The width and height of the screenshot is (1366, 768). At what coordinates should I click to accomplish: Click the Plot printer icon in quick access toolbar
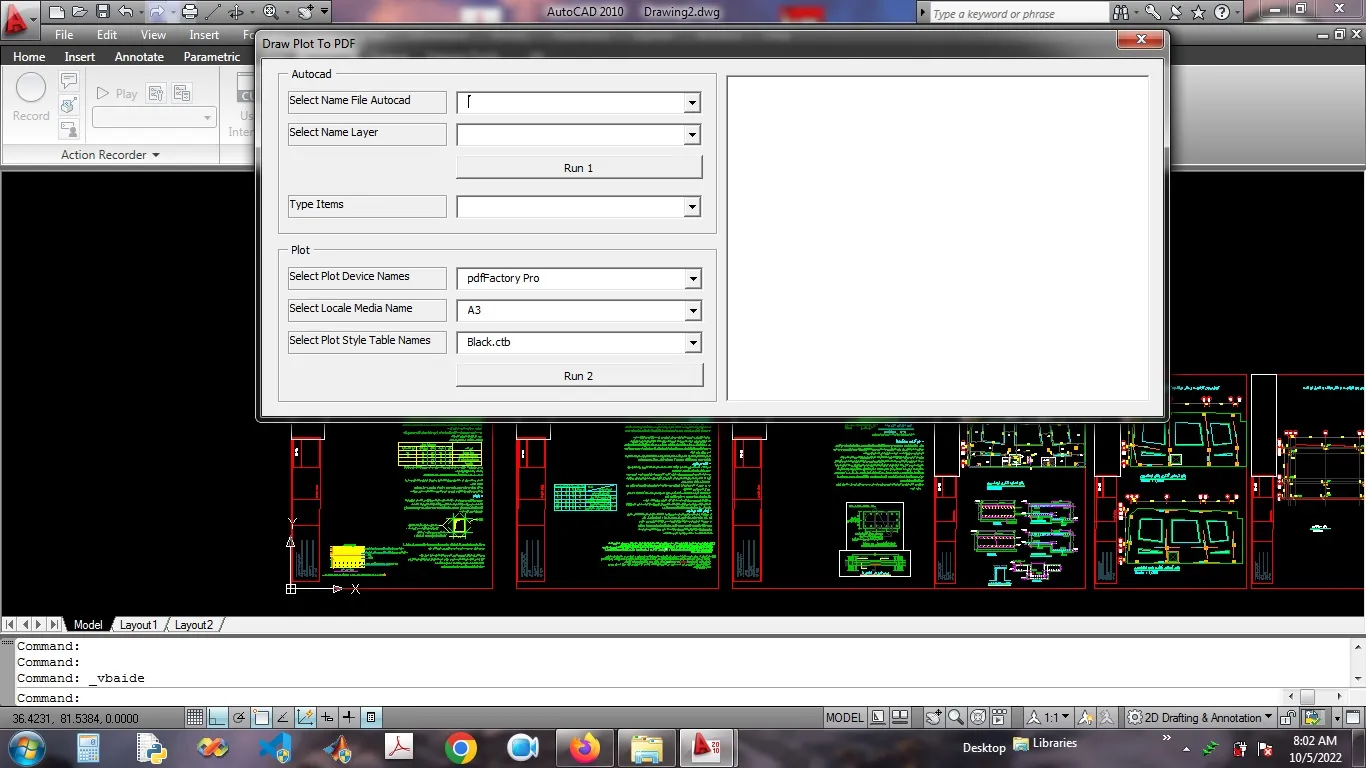[189, 12]
